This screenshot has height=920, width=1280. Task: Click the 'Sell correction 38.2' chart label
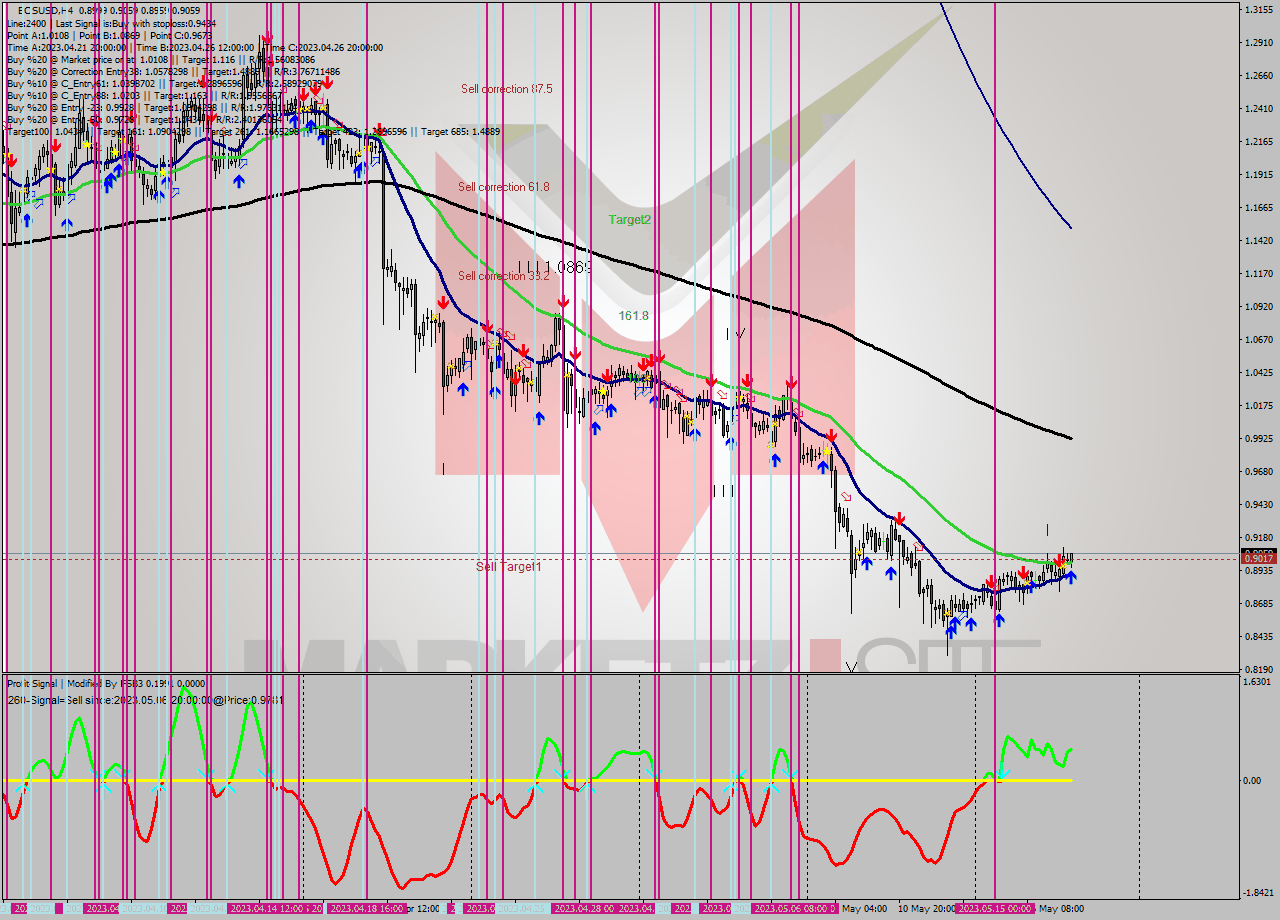coord(504,276)
